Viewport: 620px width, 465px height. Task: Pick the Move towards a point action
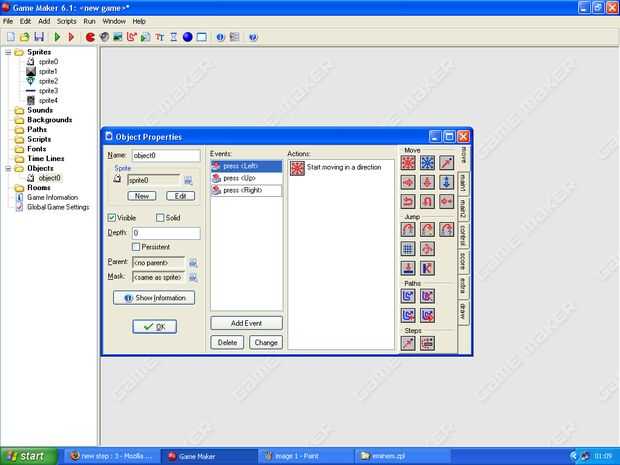(x=446, y=163)
